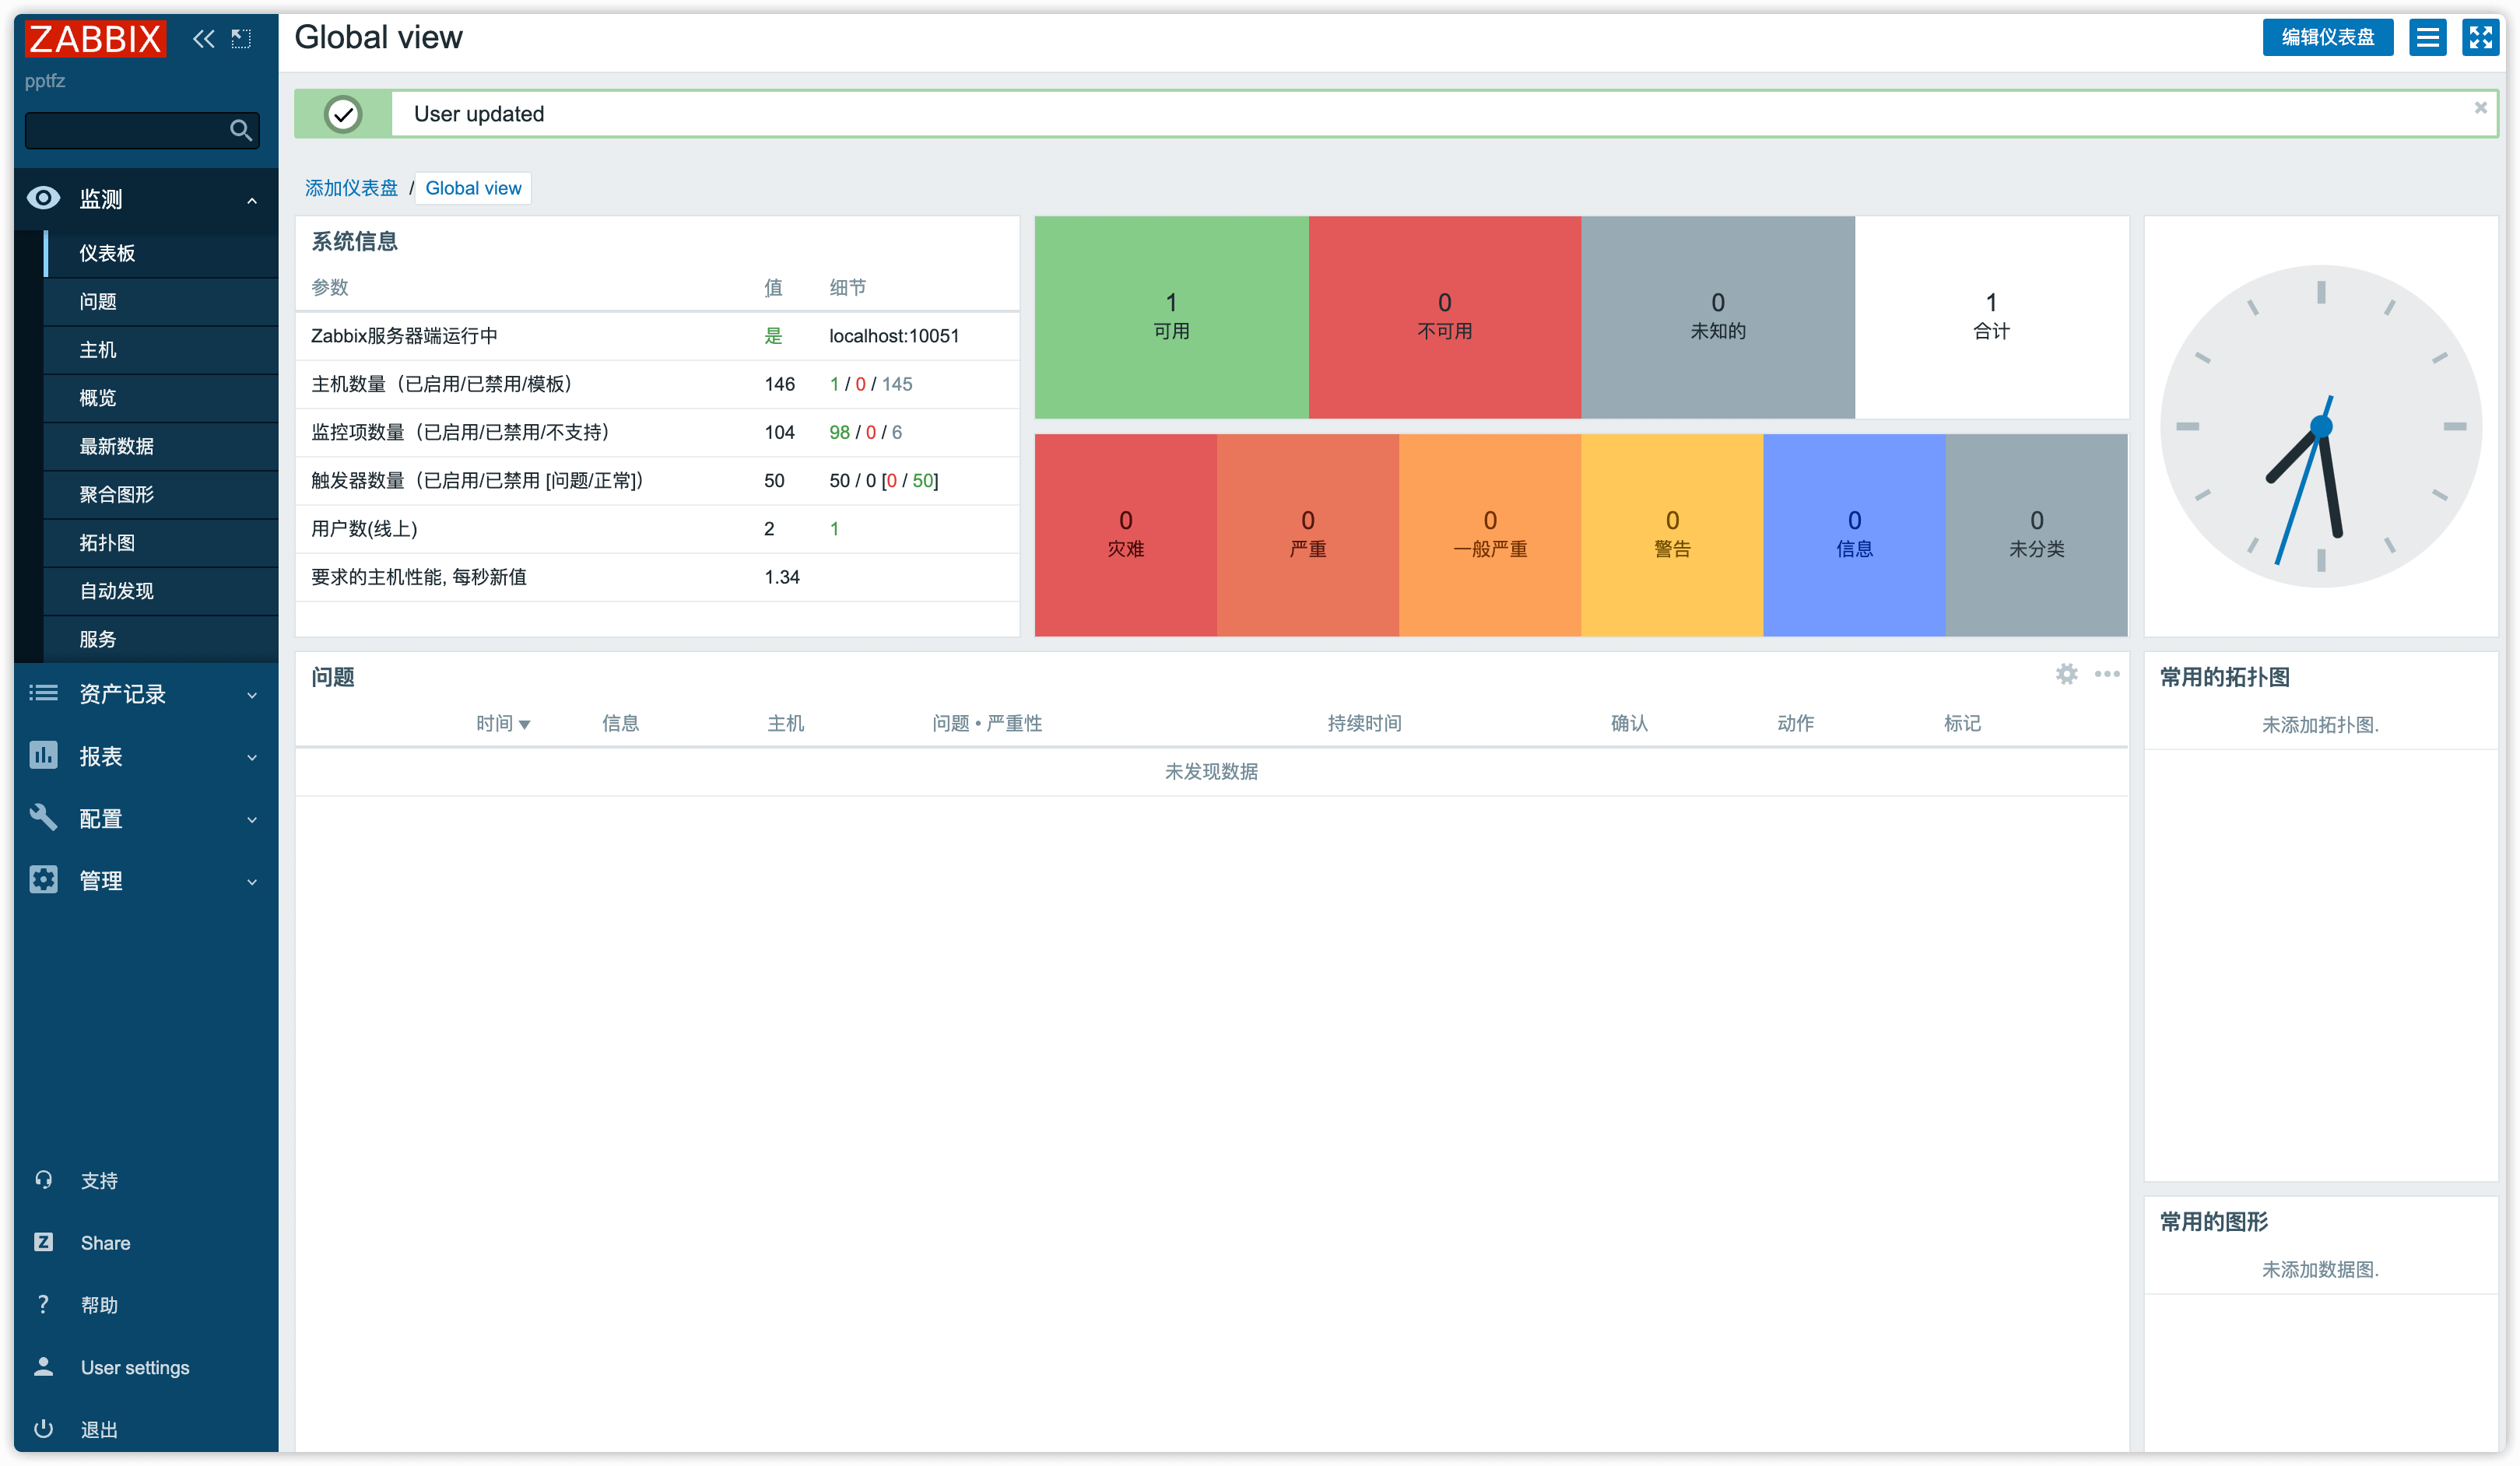Click the 未发现数据 text row
2520x1466 pixels.
pos(1211,771)
